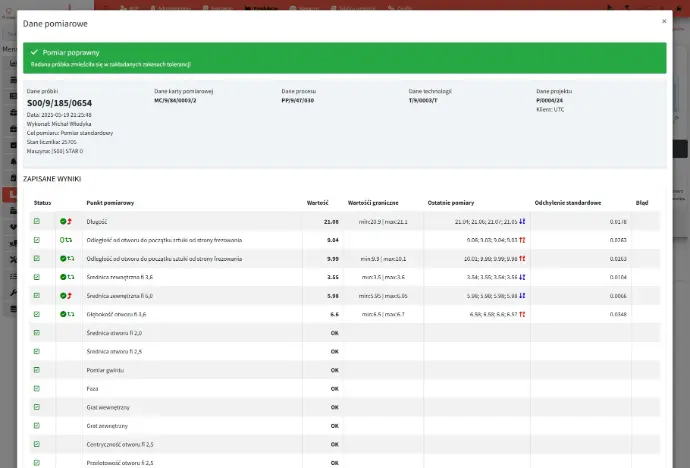Image resolution: width=690 pixels, height=468 pixels.
Task: Select sample number S00/9/185/0654
Action: pos(59,103)
